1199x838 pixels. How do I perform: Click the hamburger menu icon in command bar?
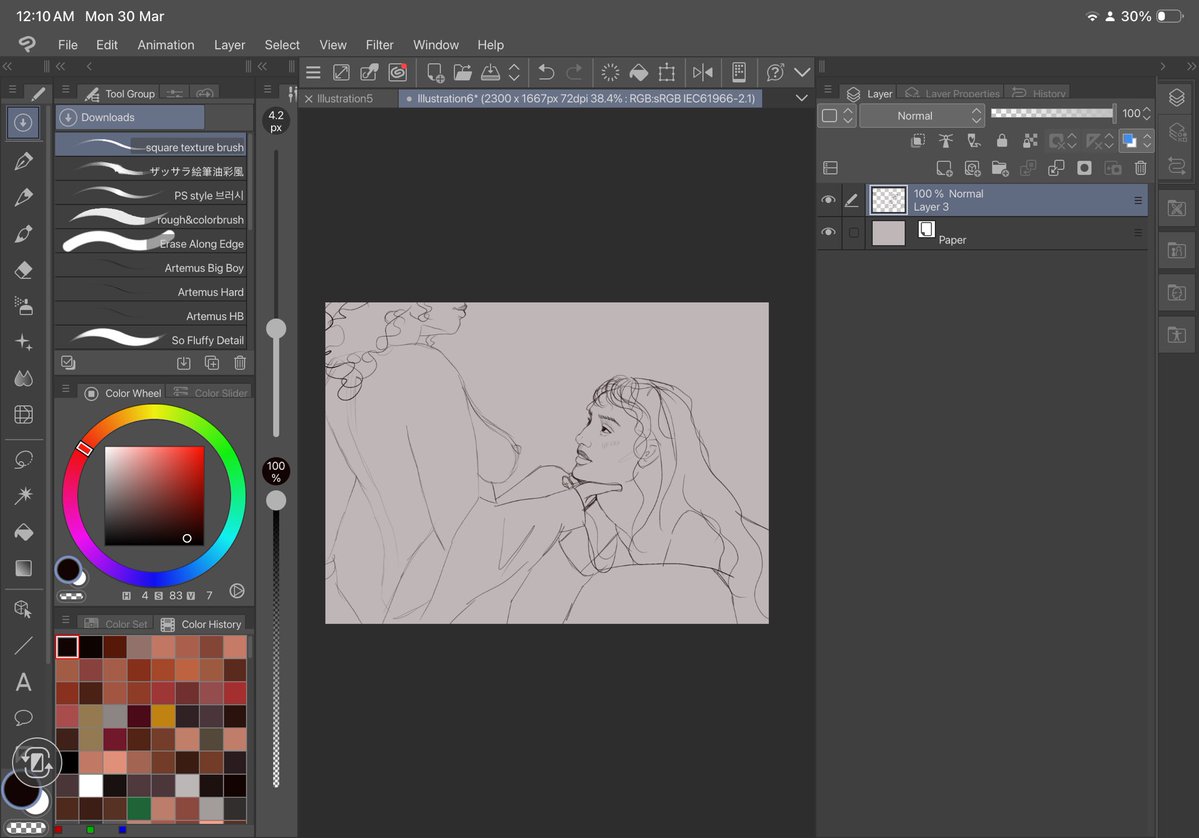point(313,73)
